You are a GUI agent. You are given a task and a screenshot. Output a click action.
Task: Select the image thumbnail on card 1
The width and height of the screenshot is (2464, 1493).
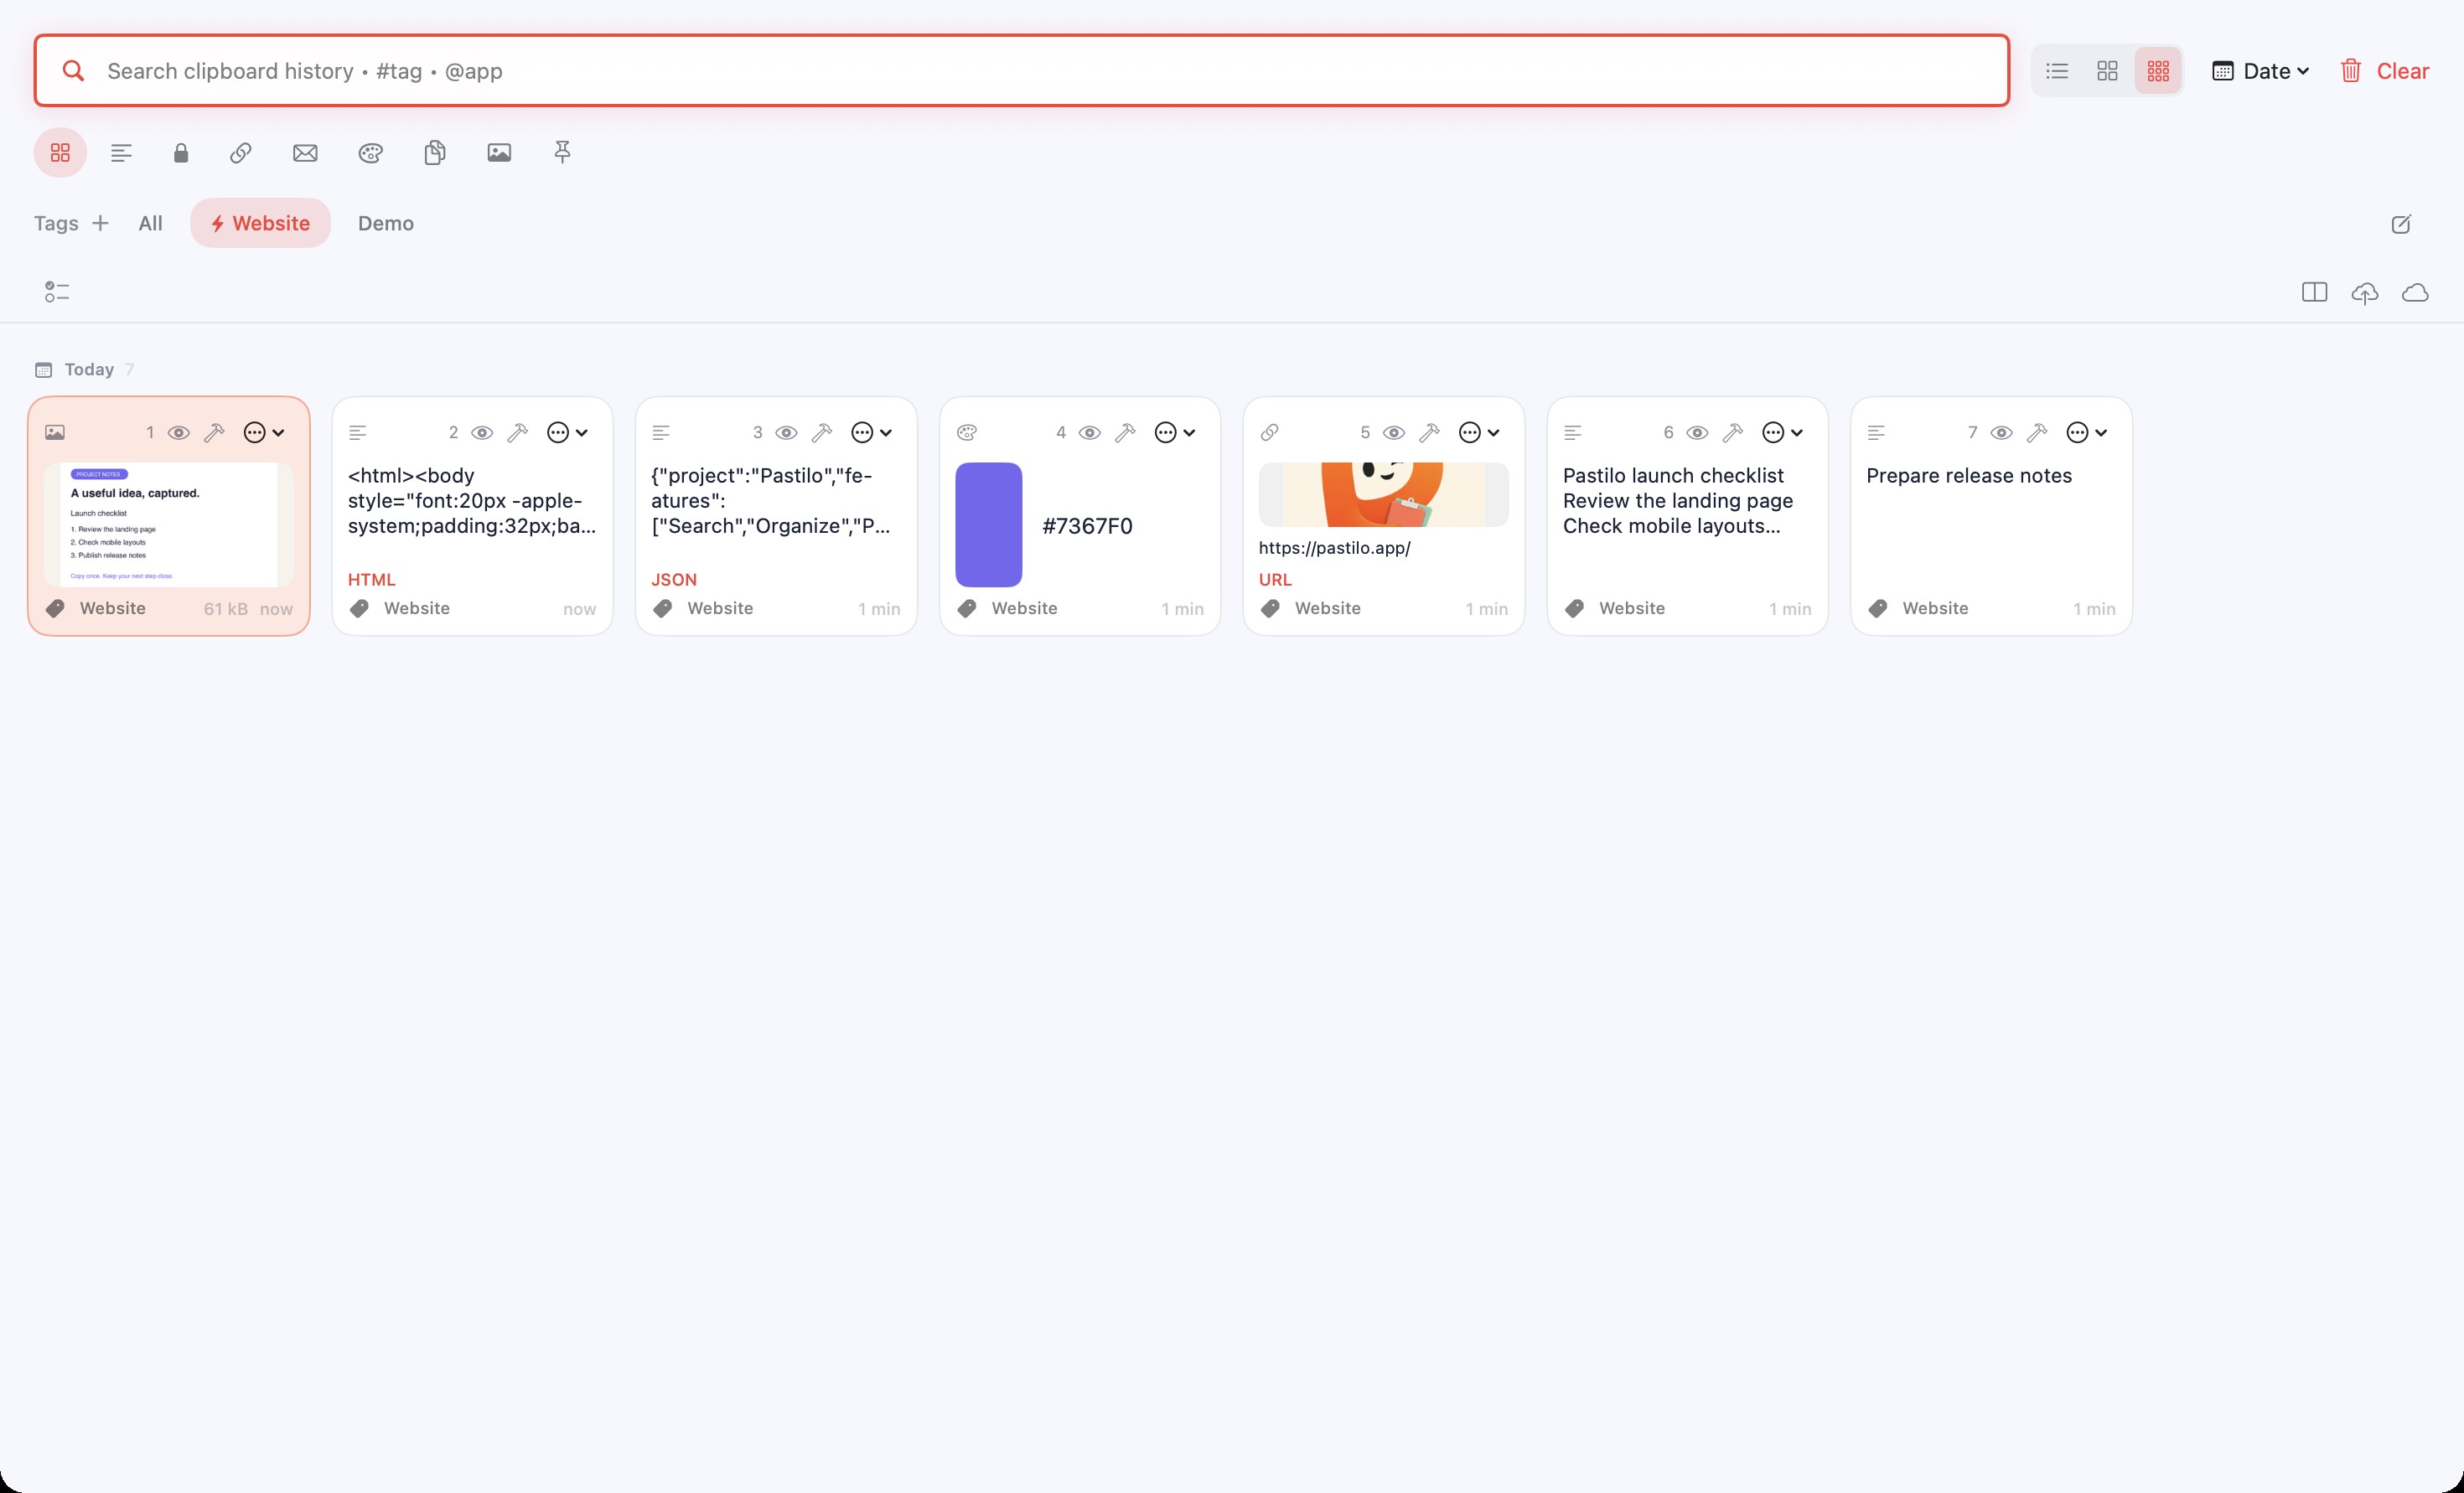169,524
